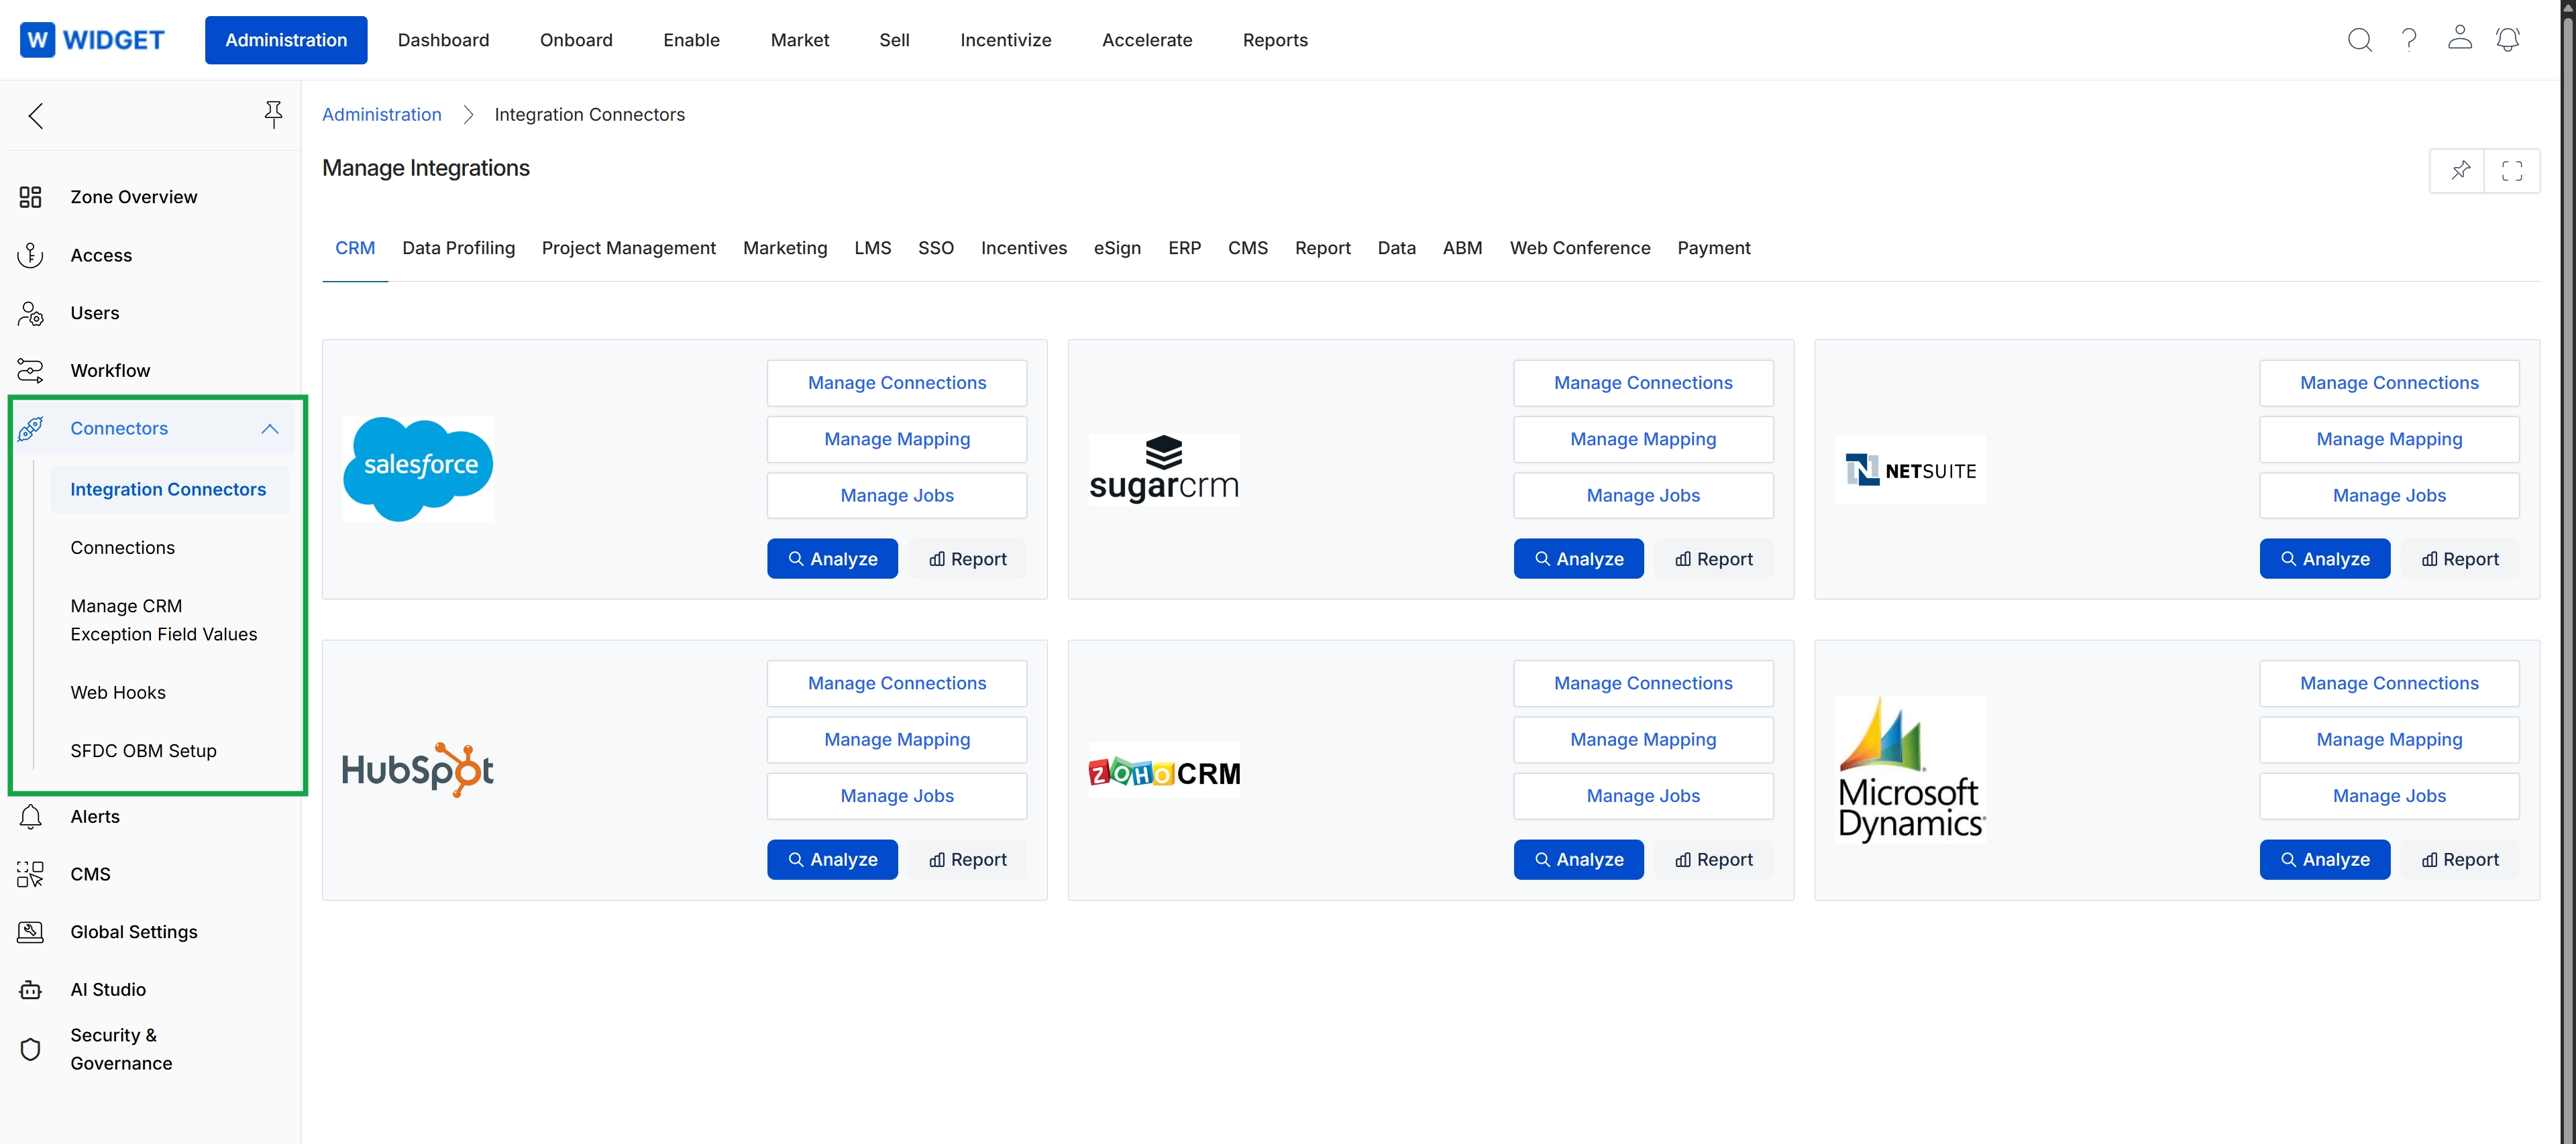Click the Zoho CRM logo

point(1163,771)
